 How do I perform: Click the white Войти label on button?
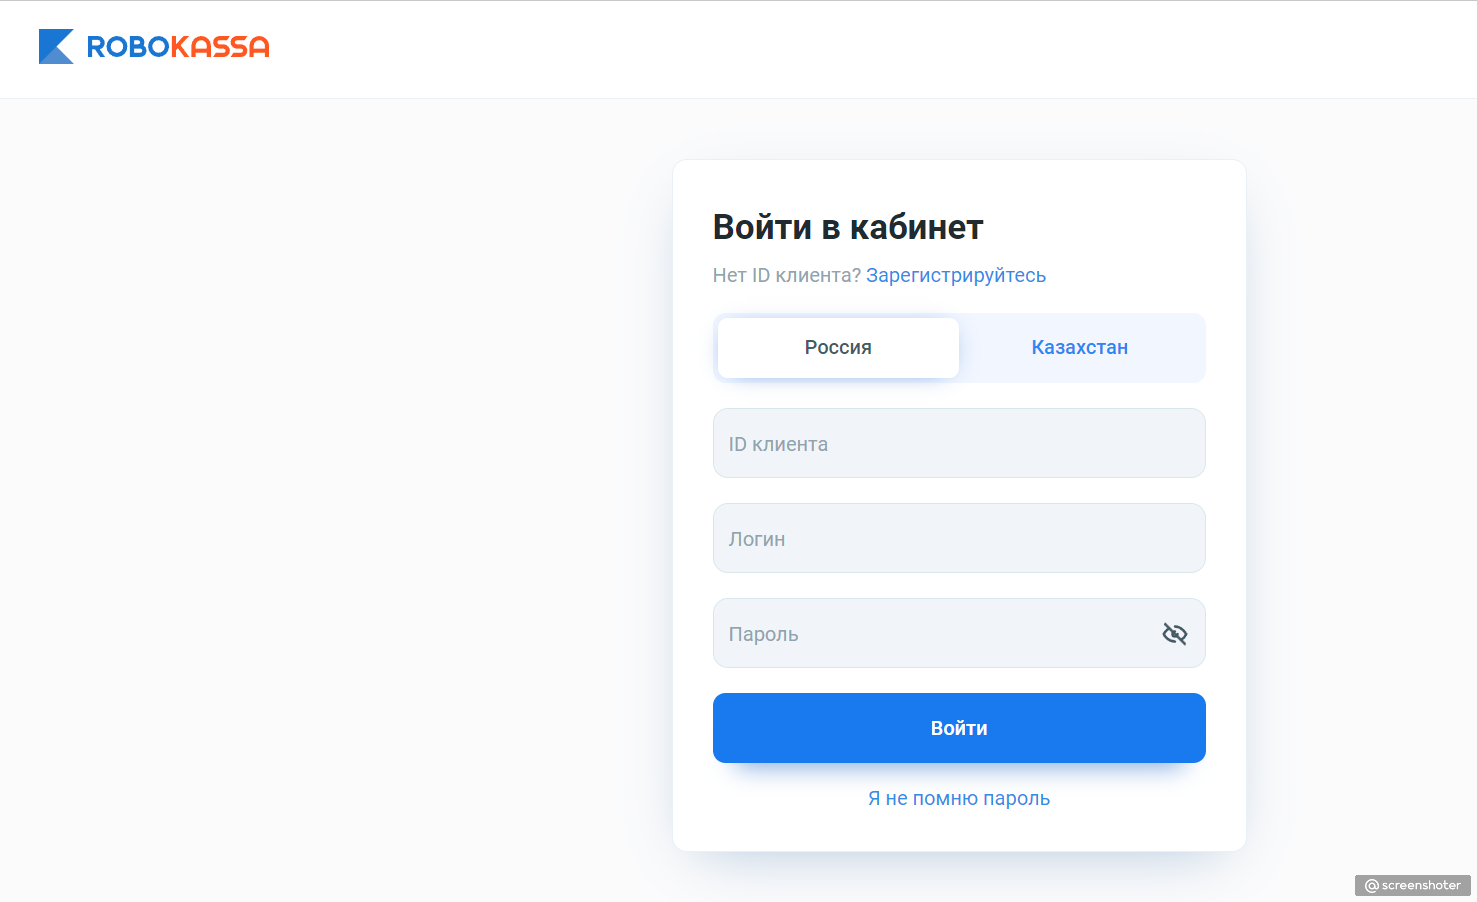coord(959,728)
